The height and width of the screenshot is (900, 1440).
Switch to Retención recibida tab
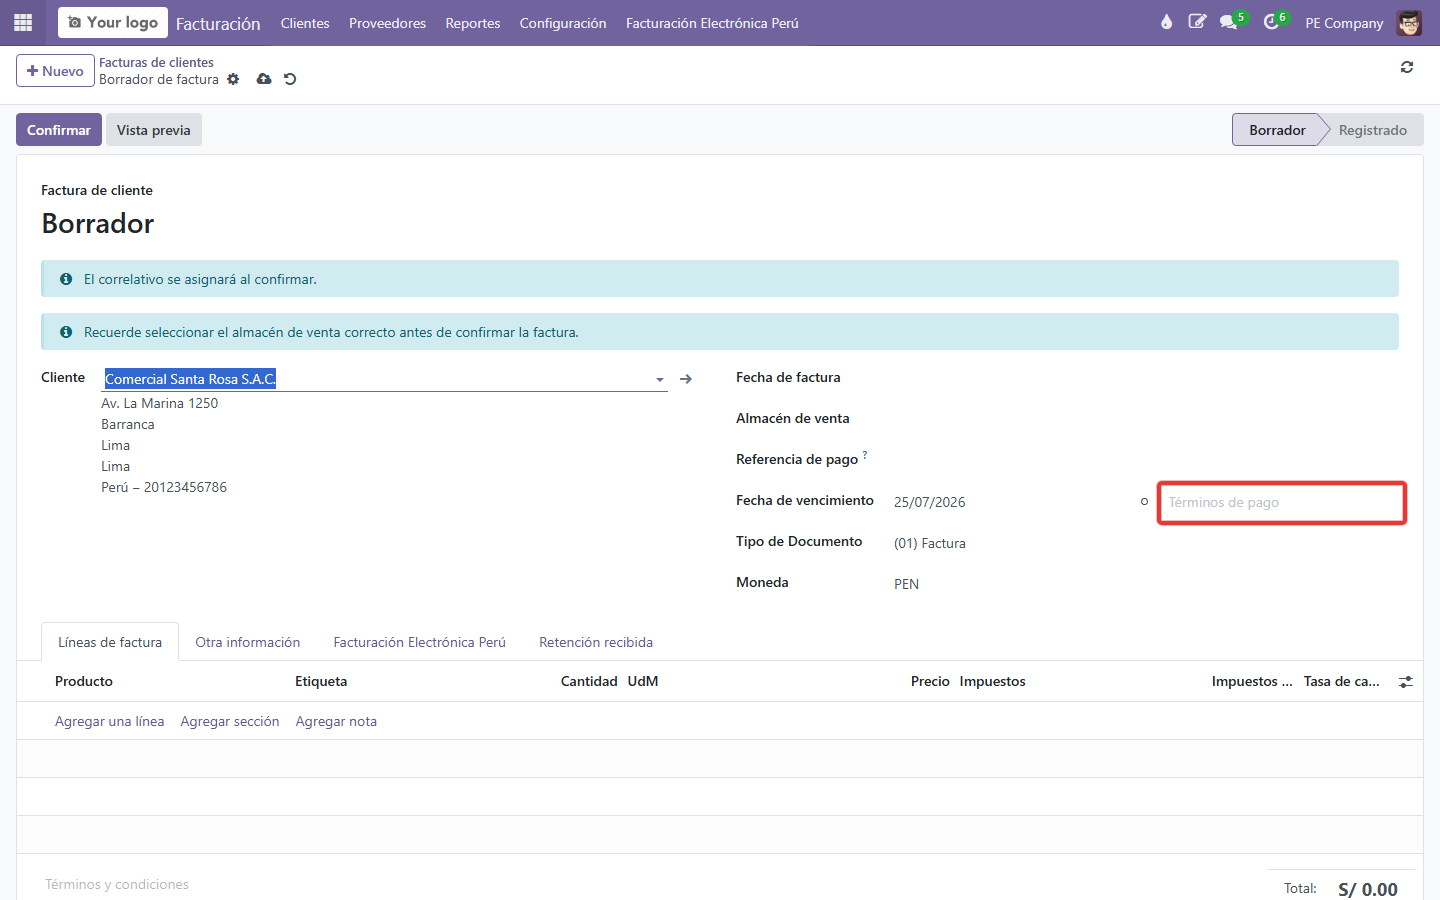pyautogui.click(x=596, y=642)
